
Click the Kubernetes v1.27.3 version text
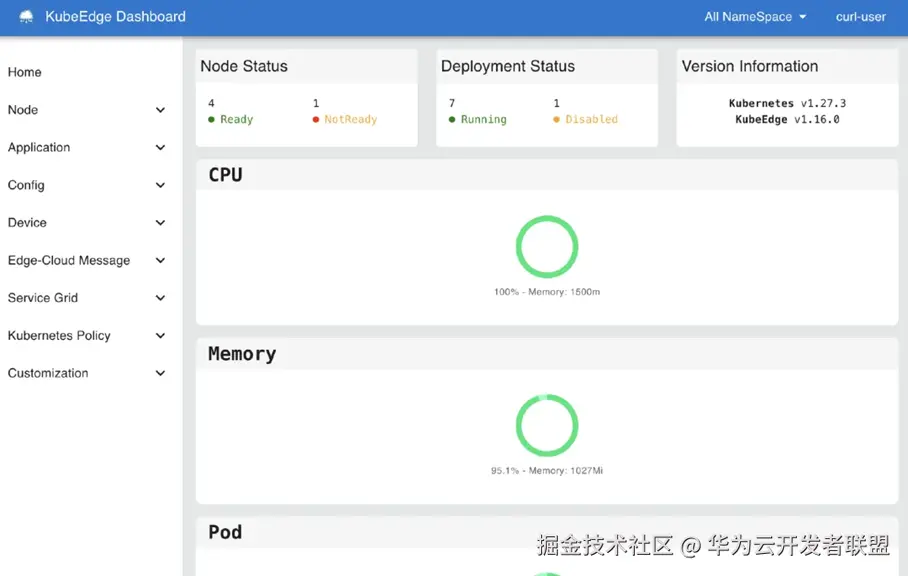[x=787, y=104]
